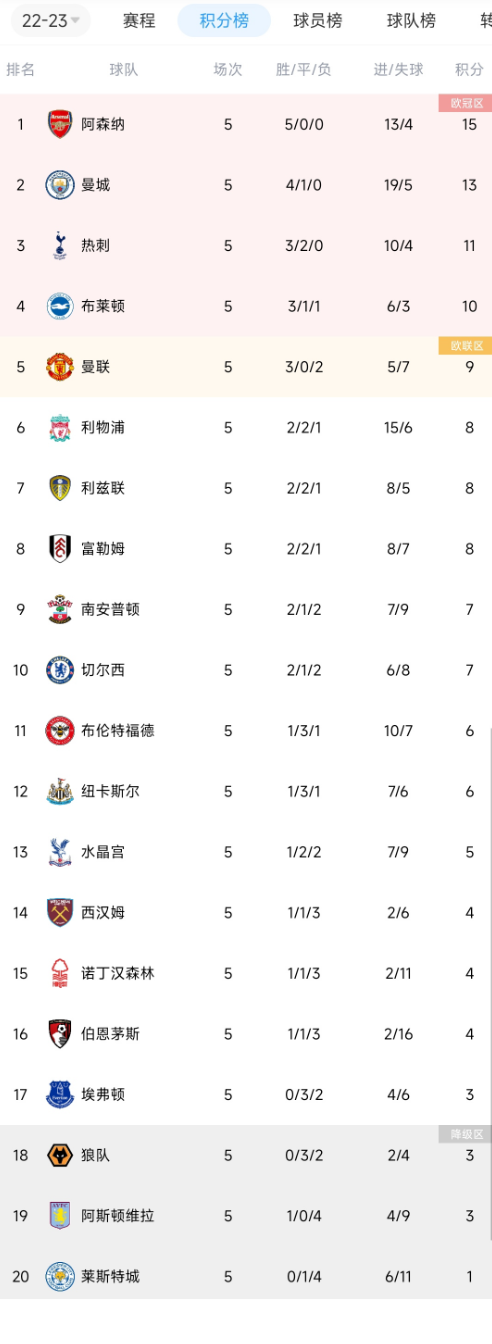Viewport: 492px width, 1344px height.
Task: Tap the Tottenham Hotspur crest
Action: click(x=60, y=246)
